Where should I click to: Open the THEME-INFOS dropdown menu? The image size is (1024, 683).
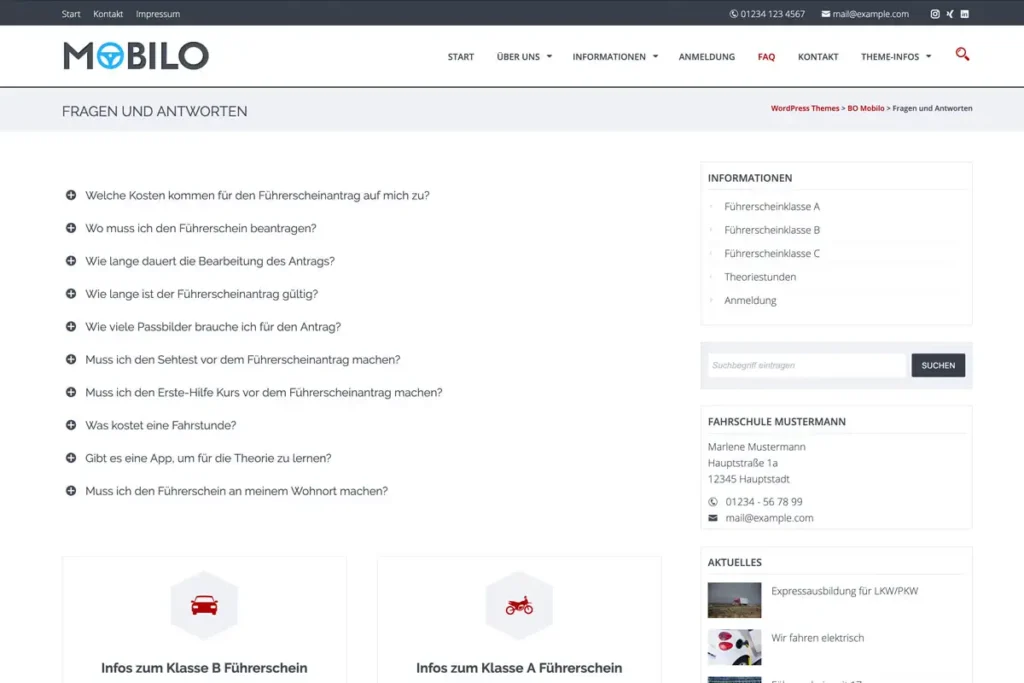pyautogui.click(x=890, y=57)
